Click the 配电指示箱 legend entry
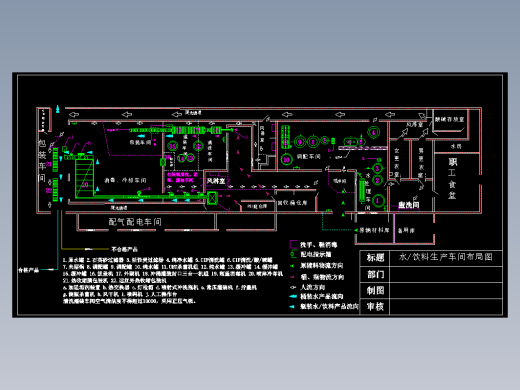Screen dimensions: 520x390 pyautogui.click(x=315, y=254)
